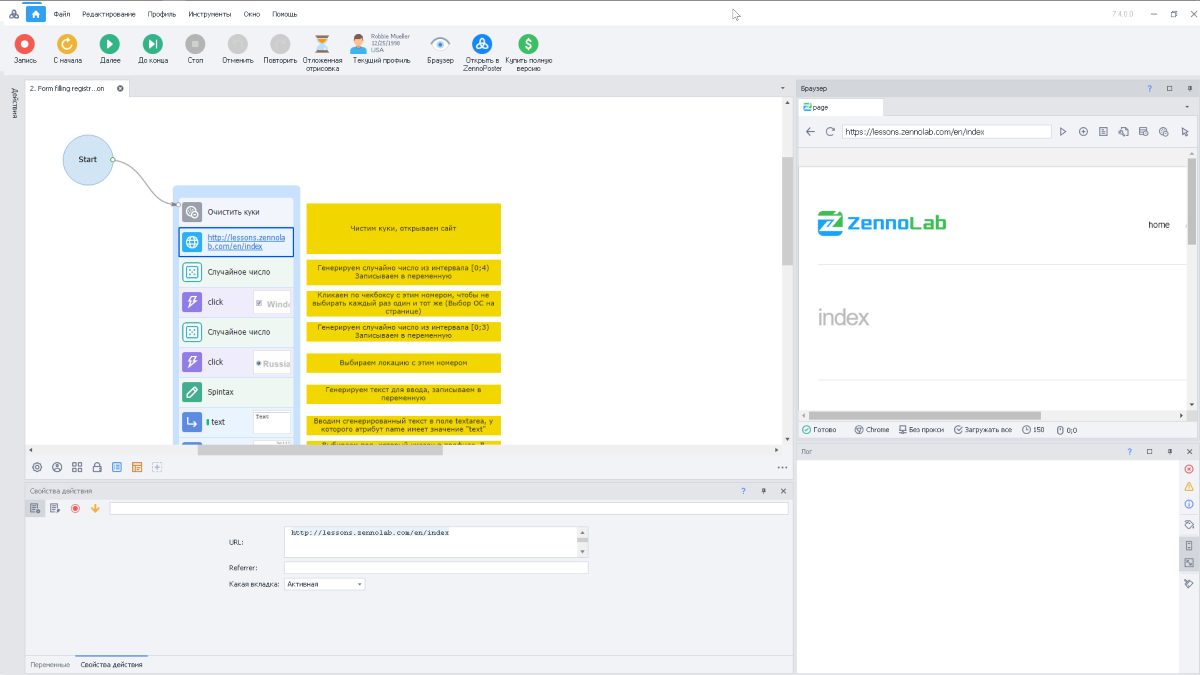This screenshot has height=675, width=1200.
Task: Click the home link on webpage
Action: (1158, 225)
